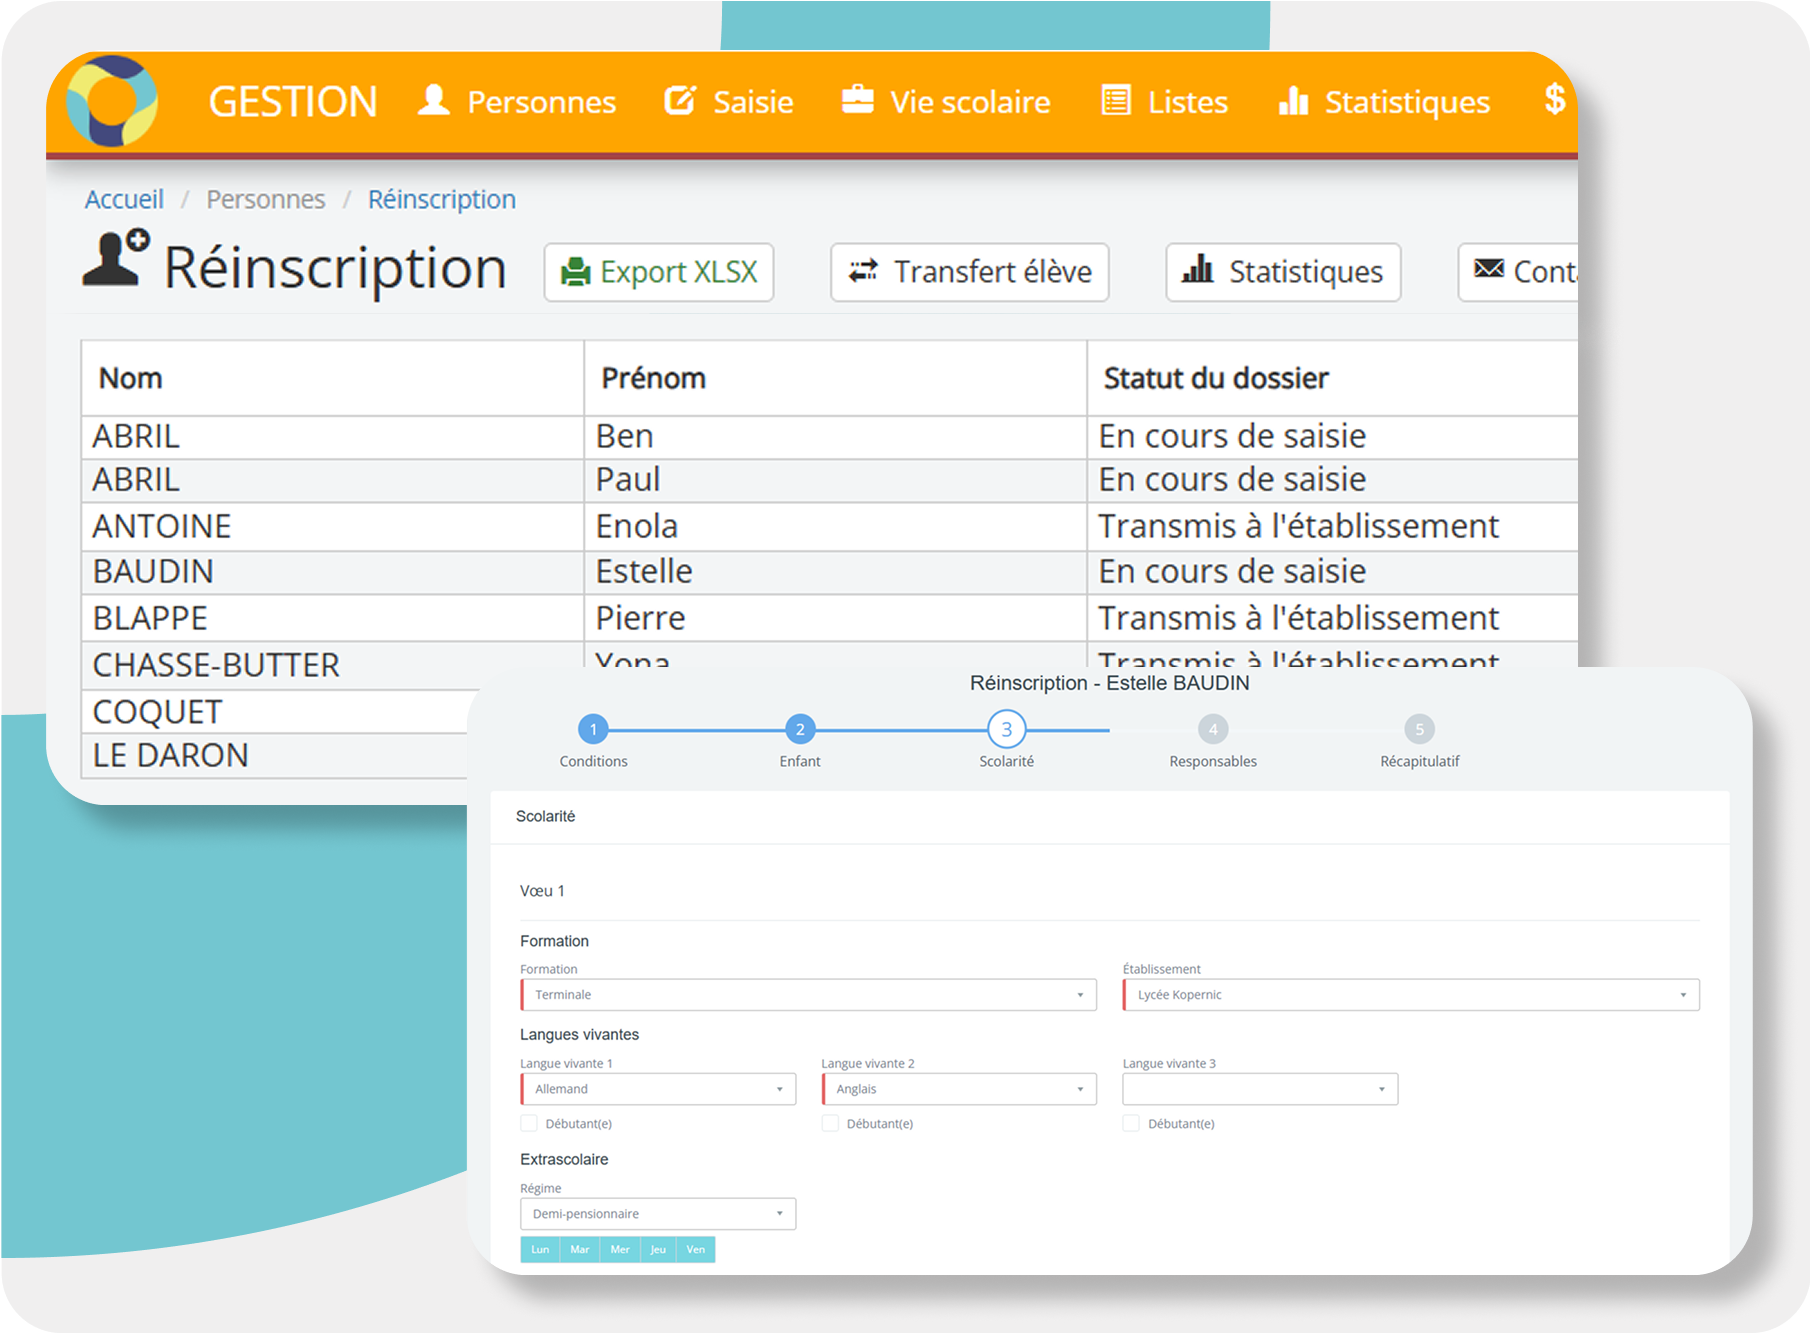Select the LE DARON row
This screenshot has height=1333, width=1810.
point(275,755)
